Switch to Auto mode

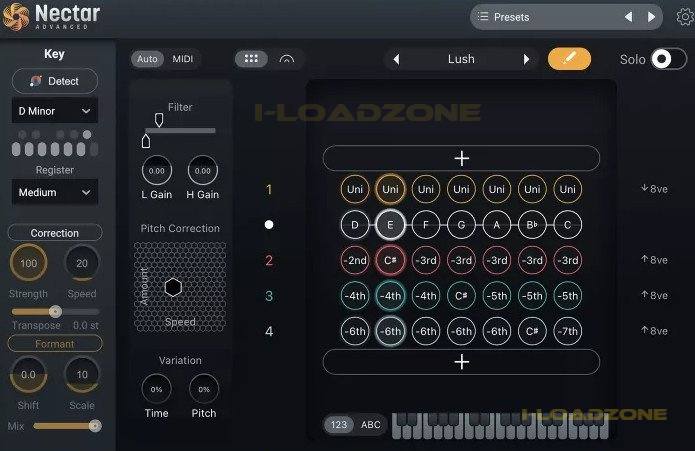(x=147, y=59)
